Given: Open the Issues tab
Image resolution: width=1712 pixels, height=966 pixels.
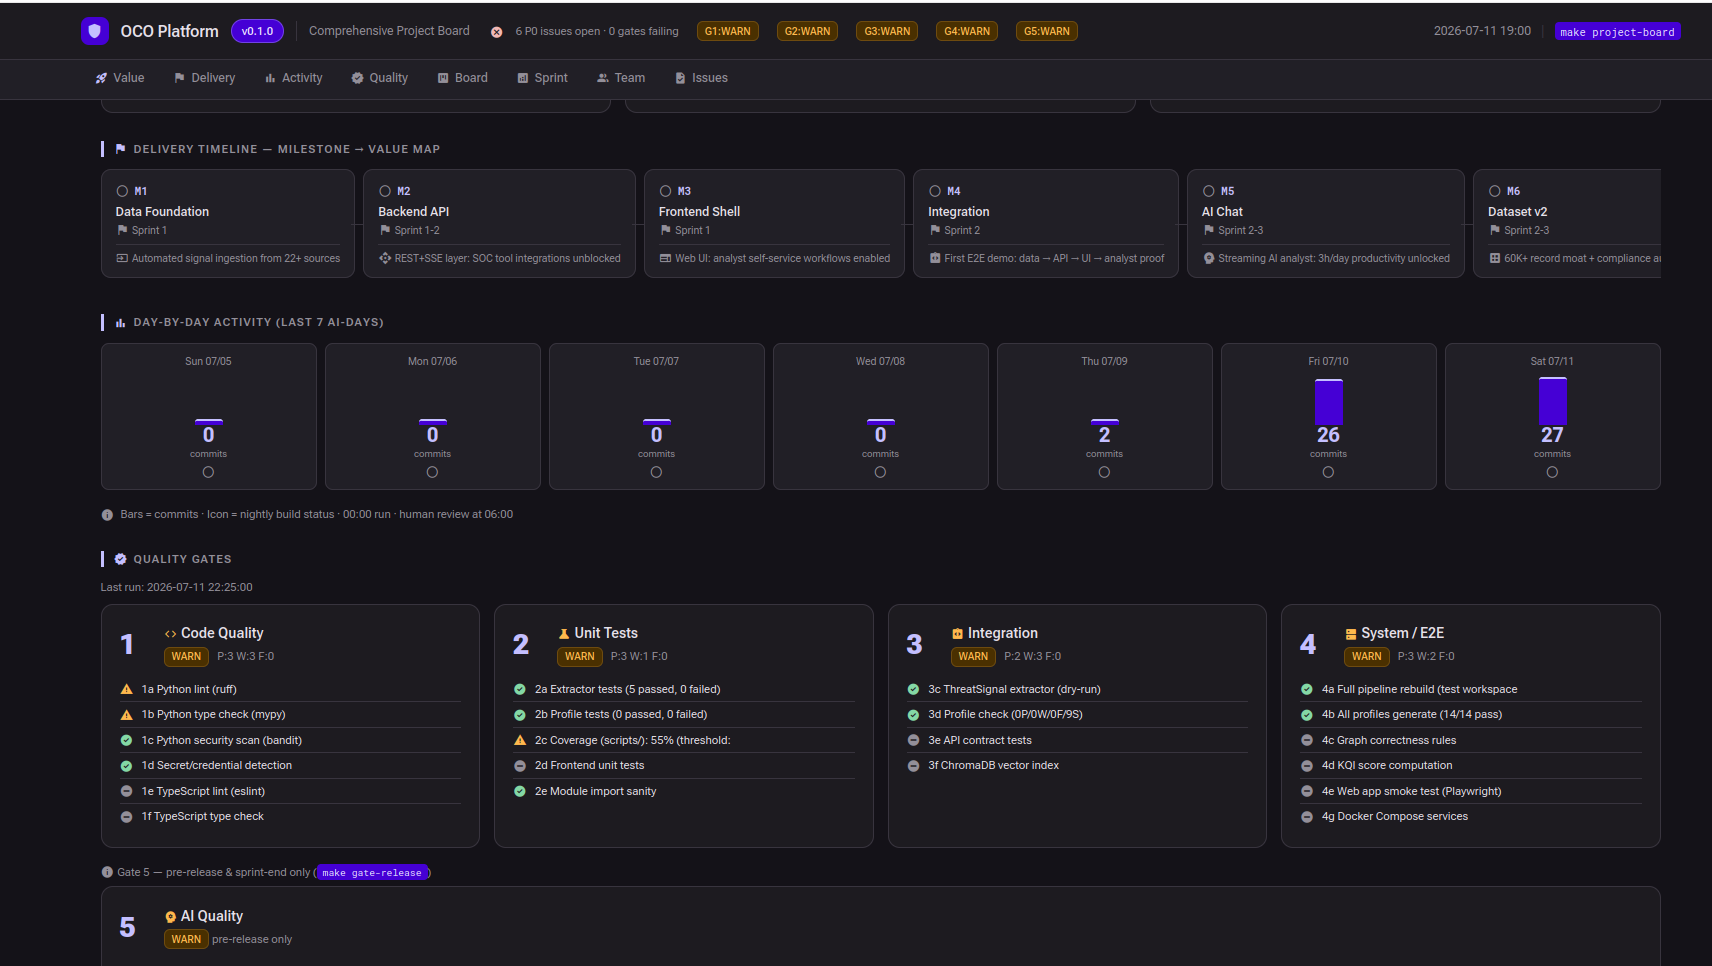Looking at the screenshot, I should coord(701,78).
